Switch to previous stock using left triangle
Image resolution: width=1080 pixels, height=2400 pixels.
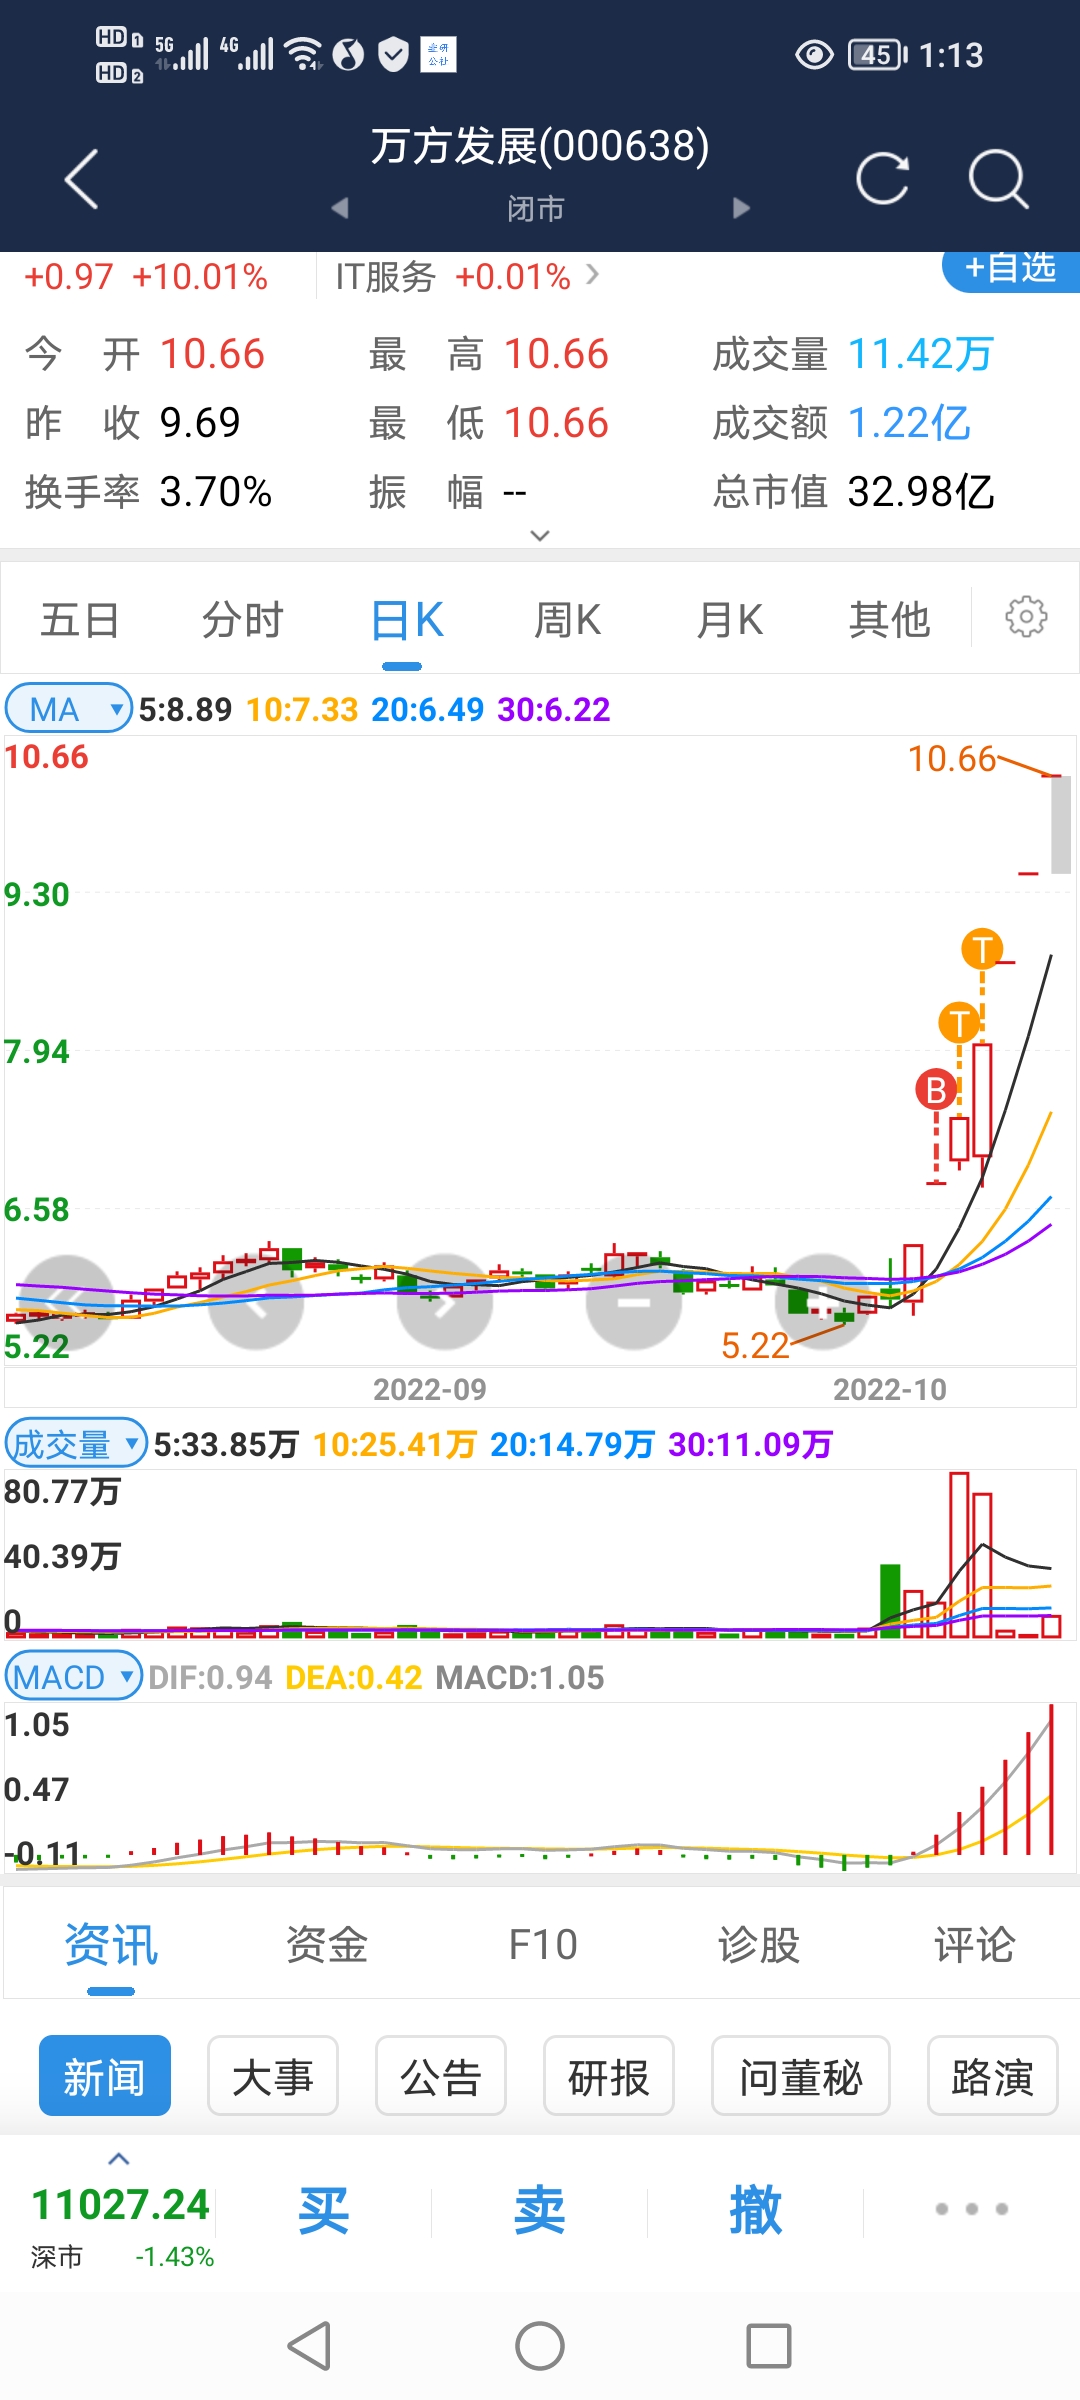(x=340, y=208)
